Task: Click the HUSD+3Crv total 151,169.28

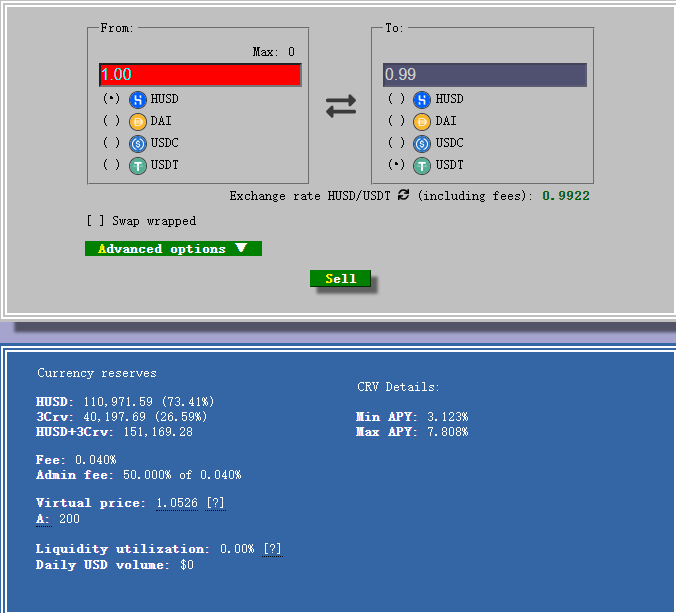Action: coord(158,432)
